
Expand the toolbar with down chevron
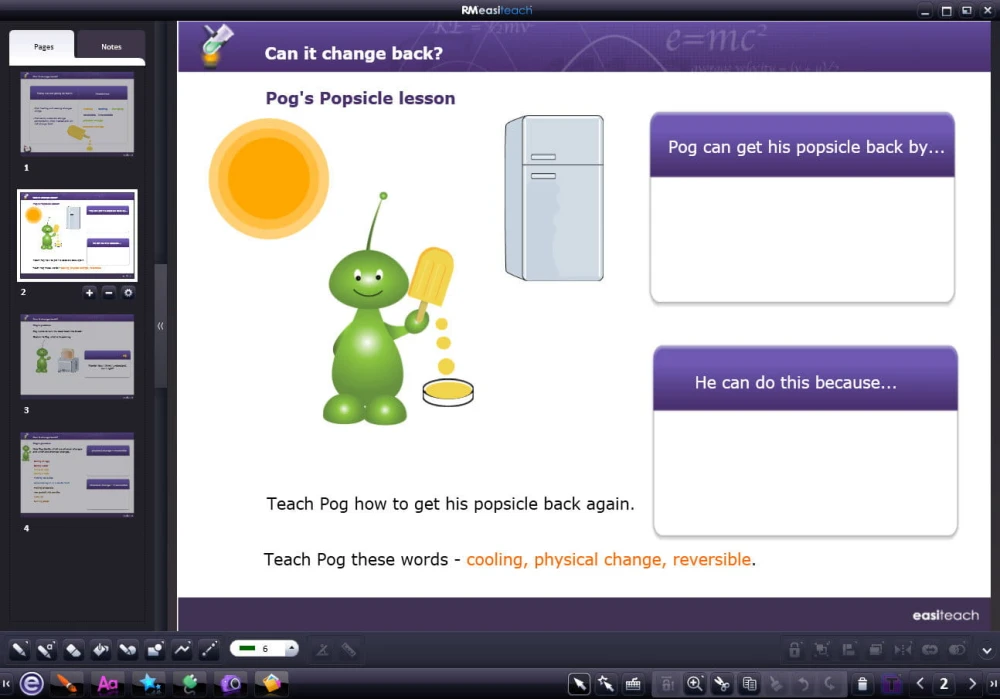[987, 651]
